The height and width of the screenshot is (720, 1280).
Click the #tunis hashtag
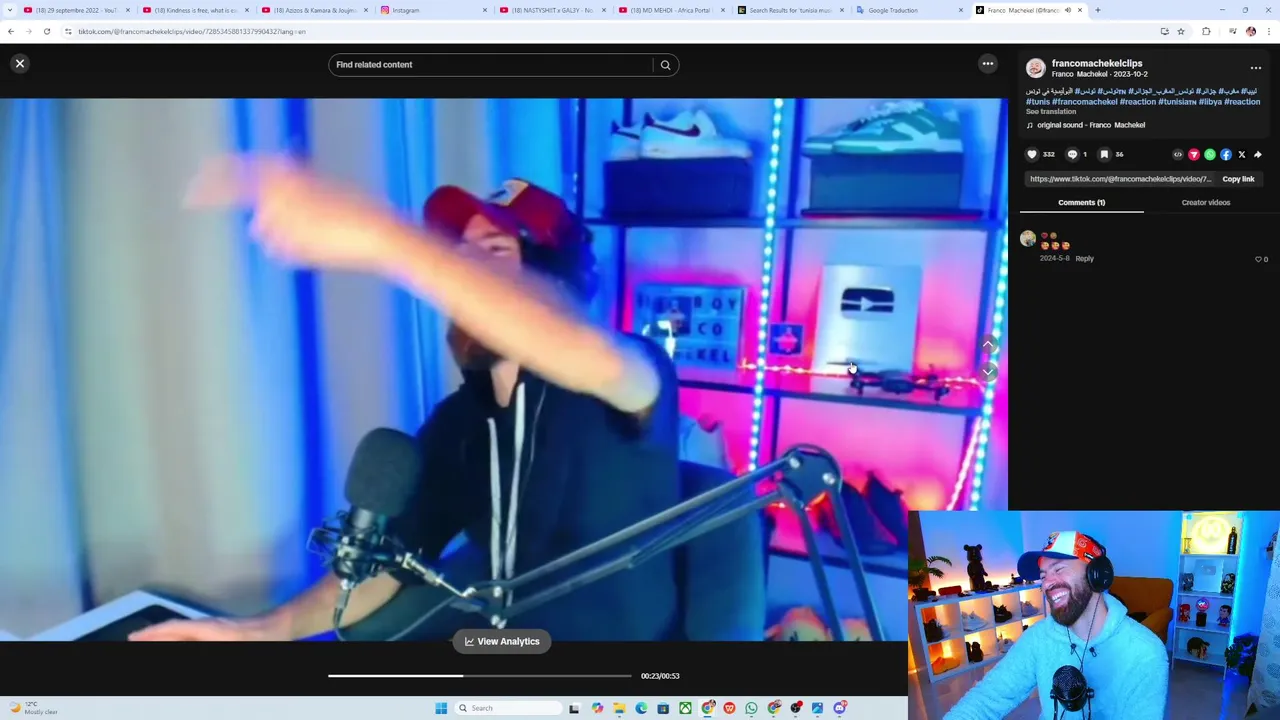coord(1038,102)
